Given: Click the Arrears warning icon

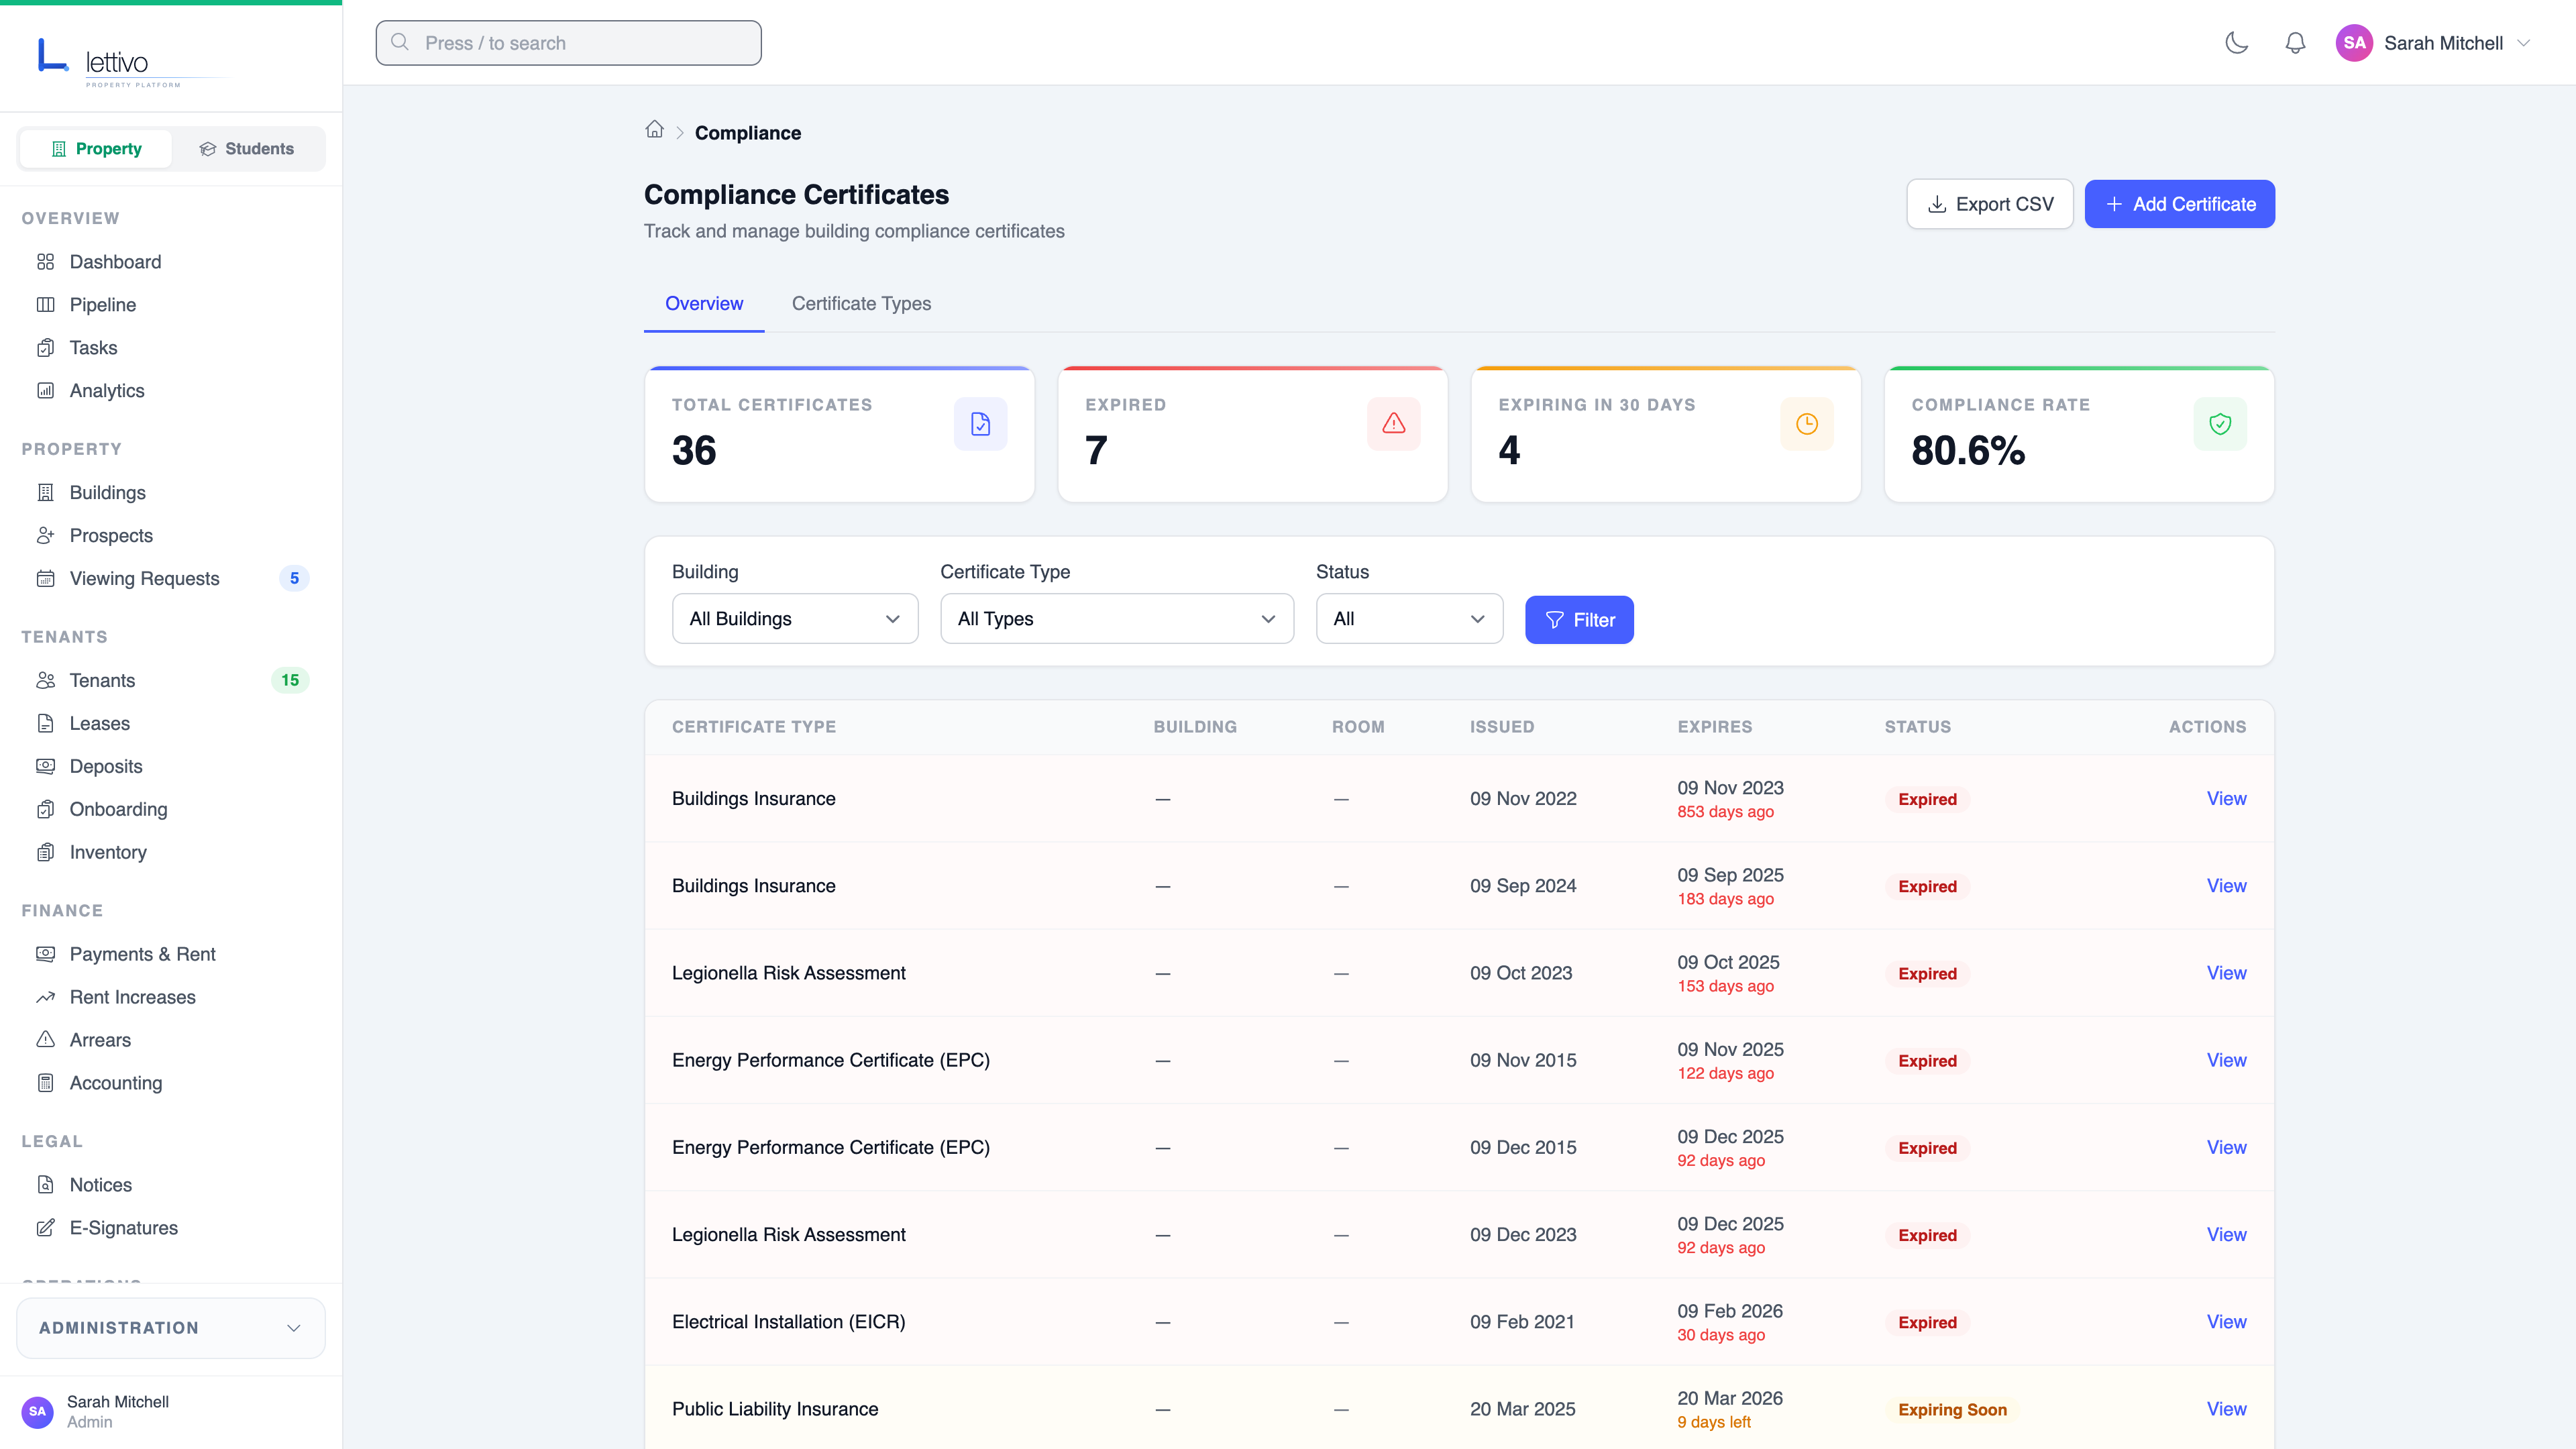Looking at the screenshot, I should (x=46, y=1039).
